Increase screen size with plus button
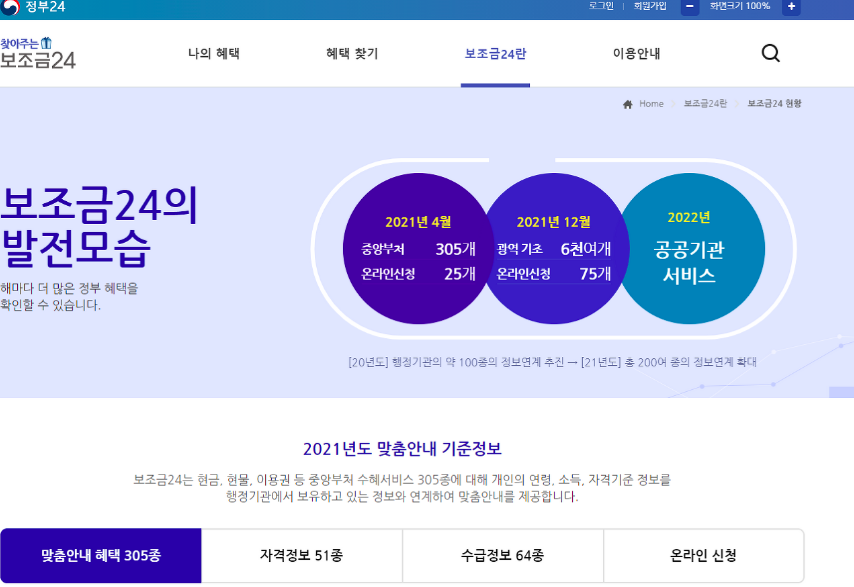This screenshot has width=854, height=587. [x=791, y=7]
